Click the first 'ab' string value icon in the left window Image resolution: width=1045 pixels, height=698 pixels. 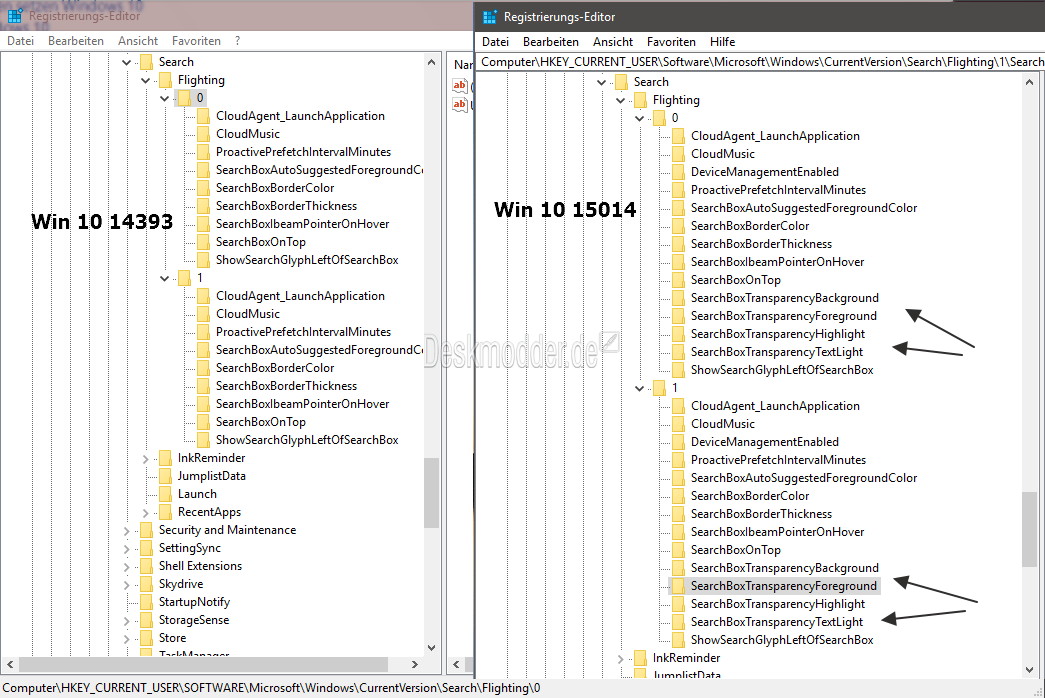click(x=460, y=85)
